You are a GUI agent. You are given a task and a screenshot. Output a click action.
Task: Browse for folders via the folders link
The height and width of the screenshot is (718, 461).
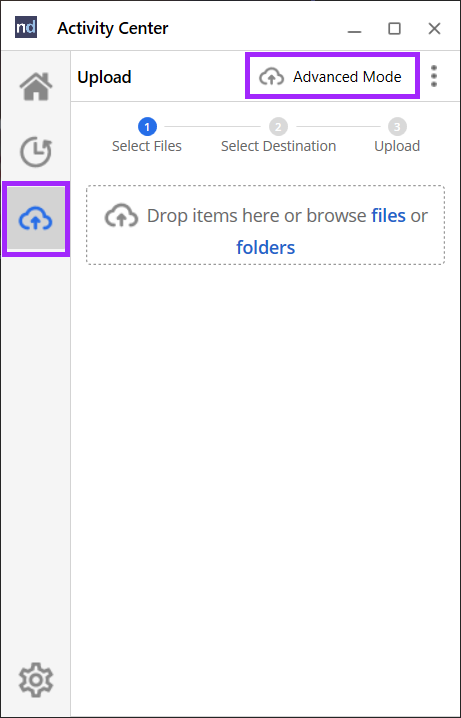pos(266,247)
